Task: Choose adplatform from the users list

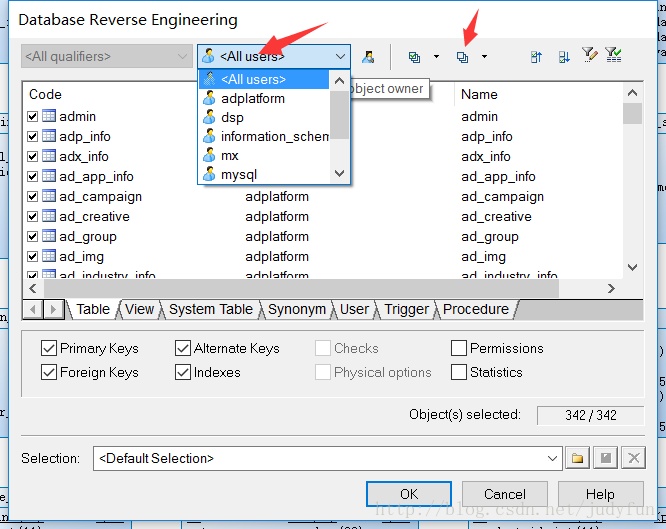Action: [264, 98]
